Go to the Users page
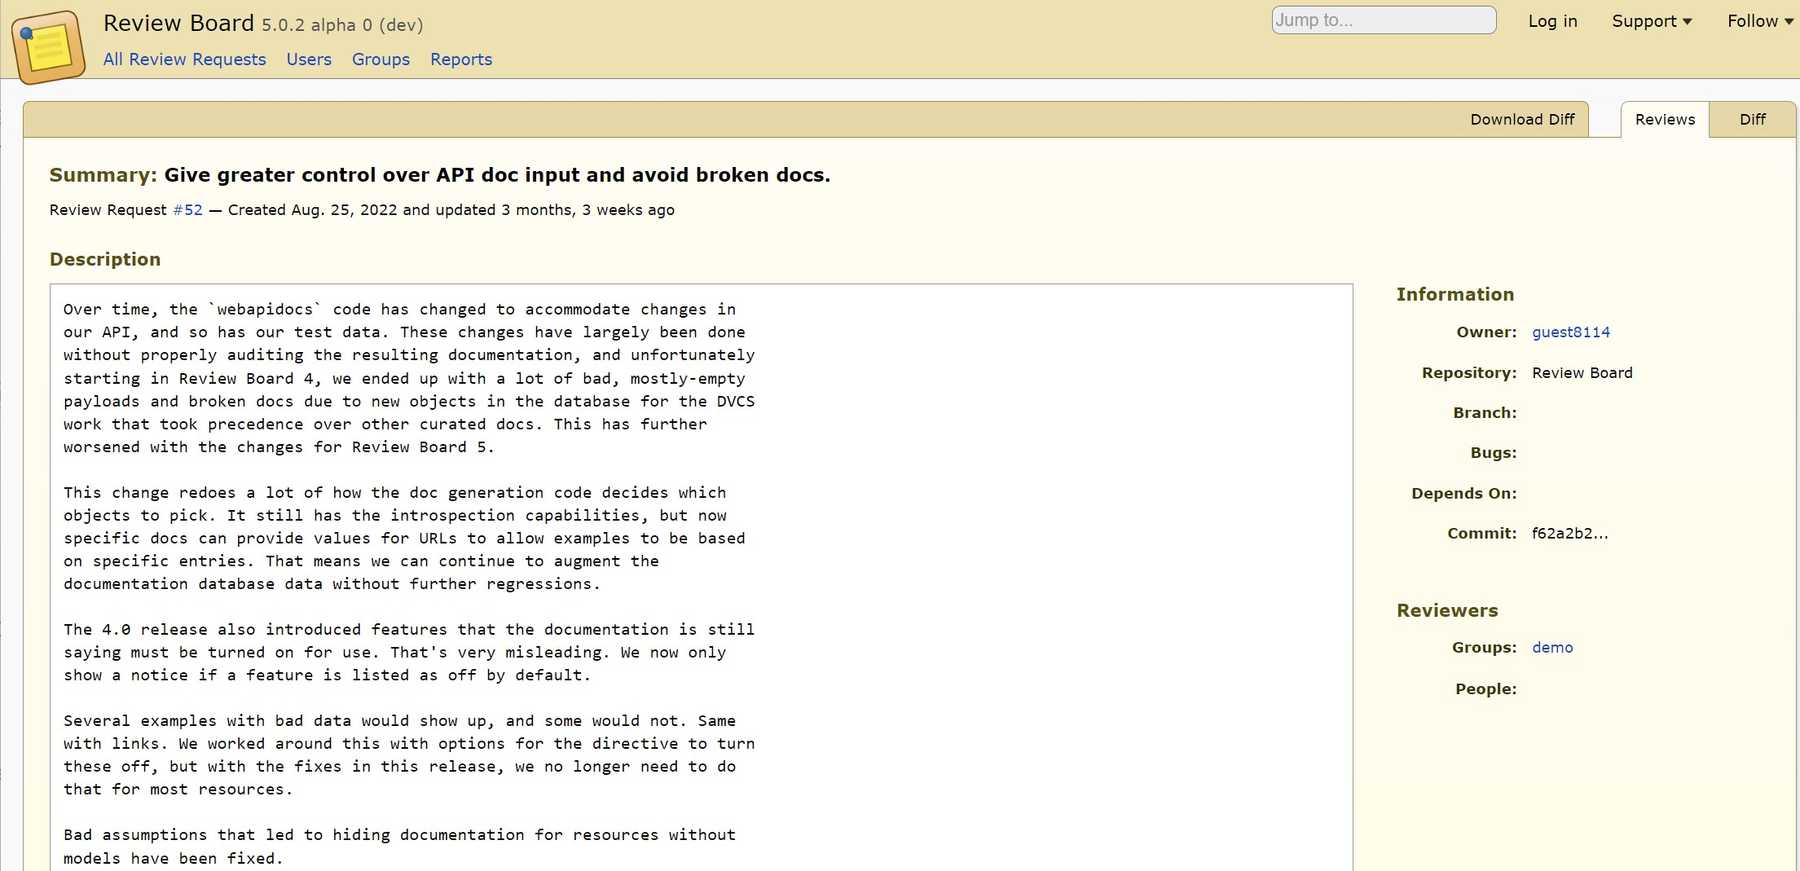The height and width of the screenshot is (871, 1800). tap(308, 59)
